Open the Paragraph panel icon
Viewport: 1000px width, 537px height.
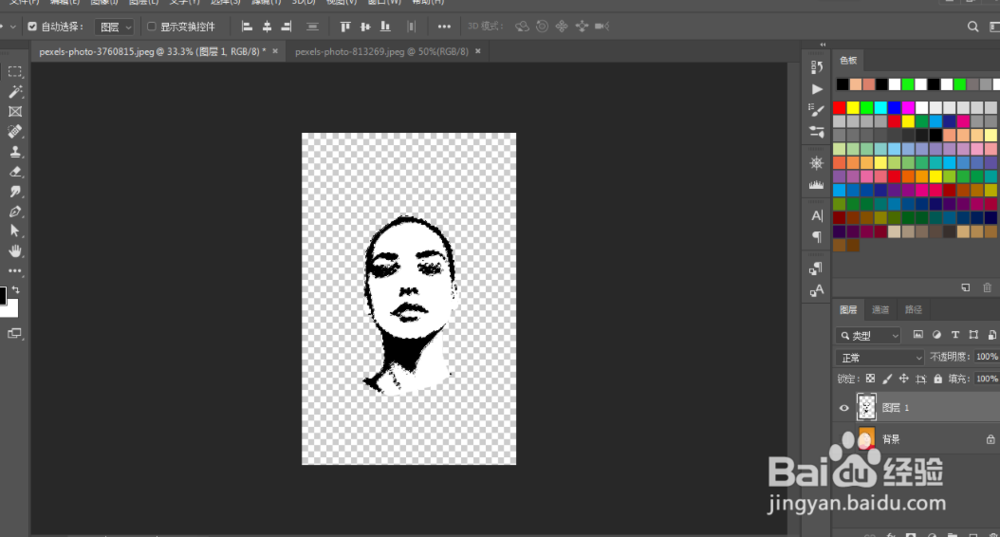pyautogui.click(x=817, y=237)
